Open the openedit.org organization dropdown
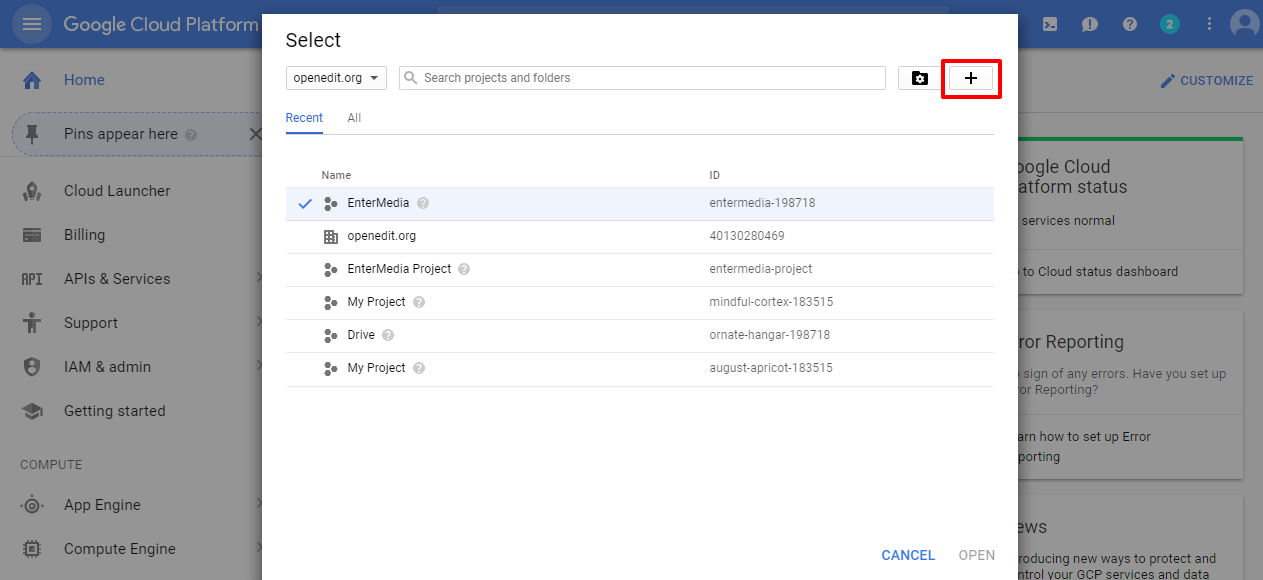The width and height of the screenshot is (1263, 580). 336,78
